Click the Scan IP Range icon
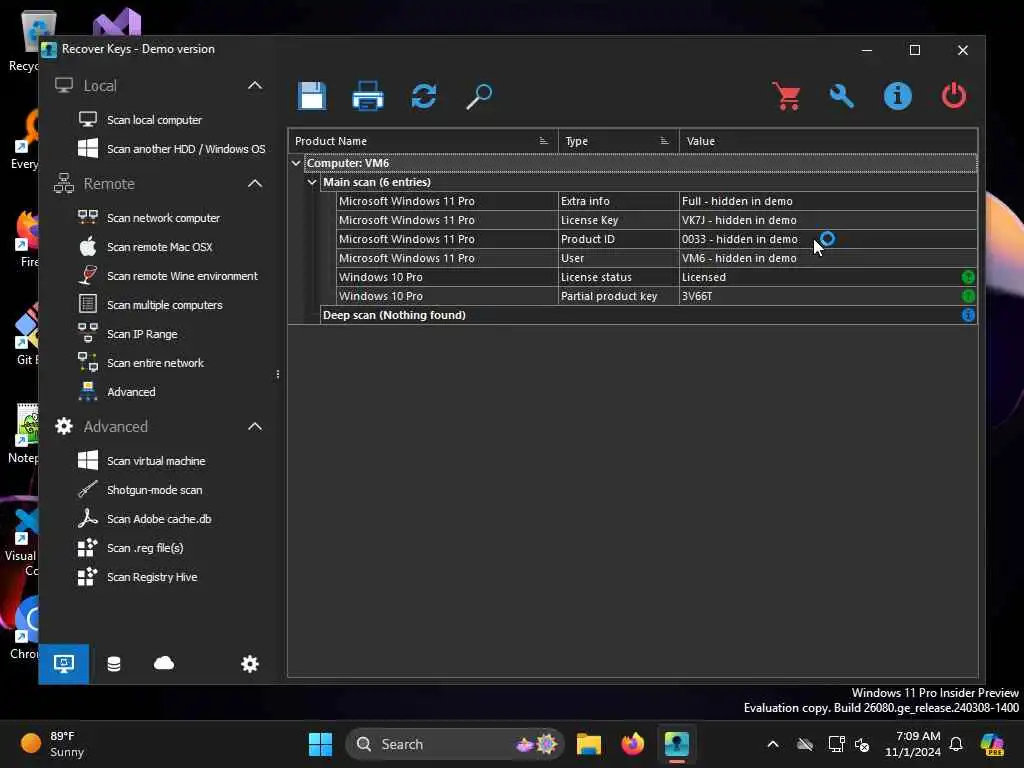Image resolution: width=1024 pixels, height=768 pixels. 88,334
